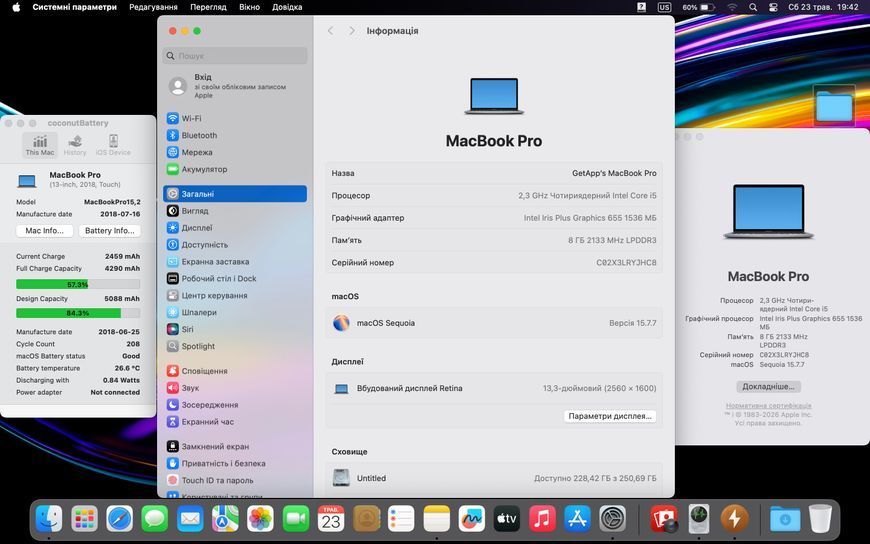Click the 60% battery status icon
Viewport: 870px width, 544px height.
698,7
